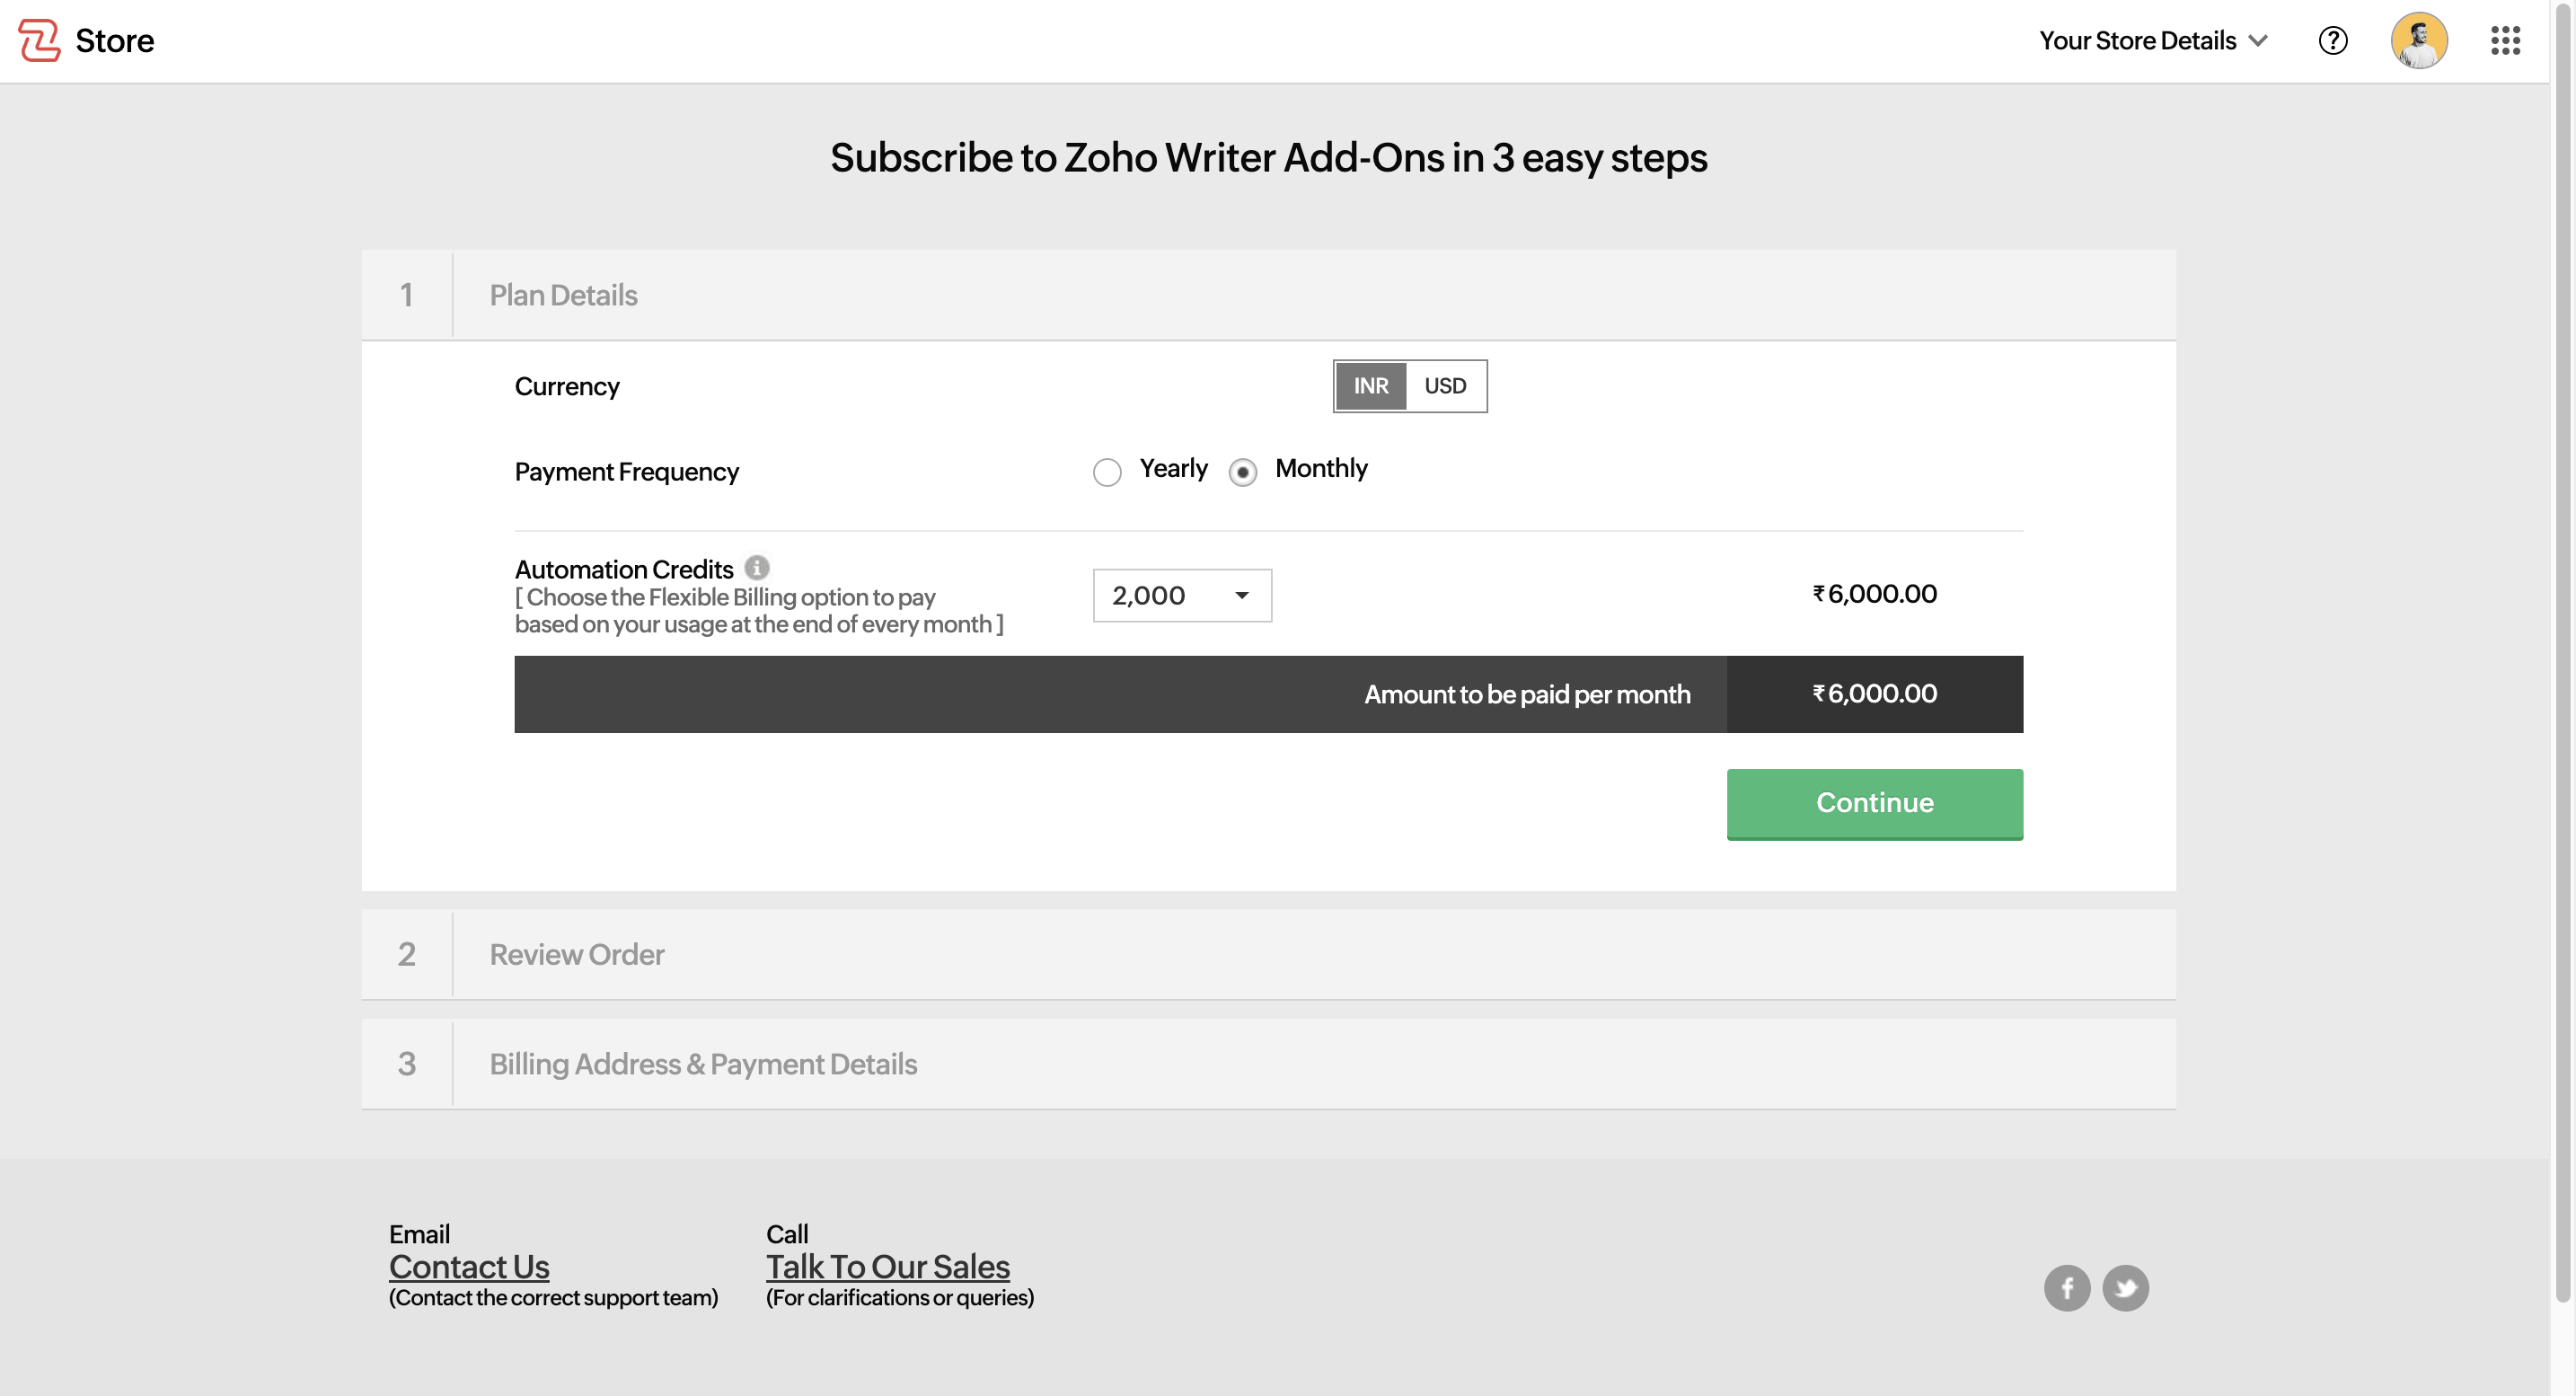Click the 'Payment Frequency' label

pyautogui.click(x=626, y=472)
